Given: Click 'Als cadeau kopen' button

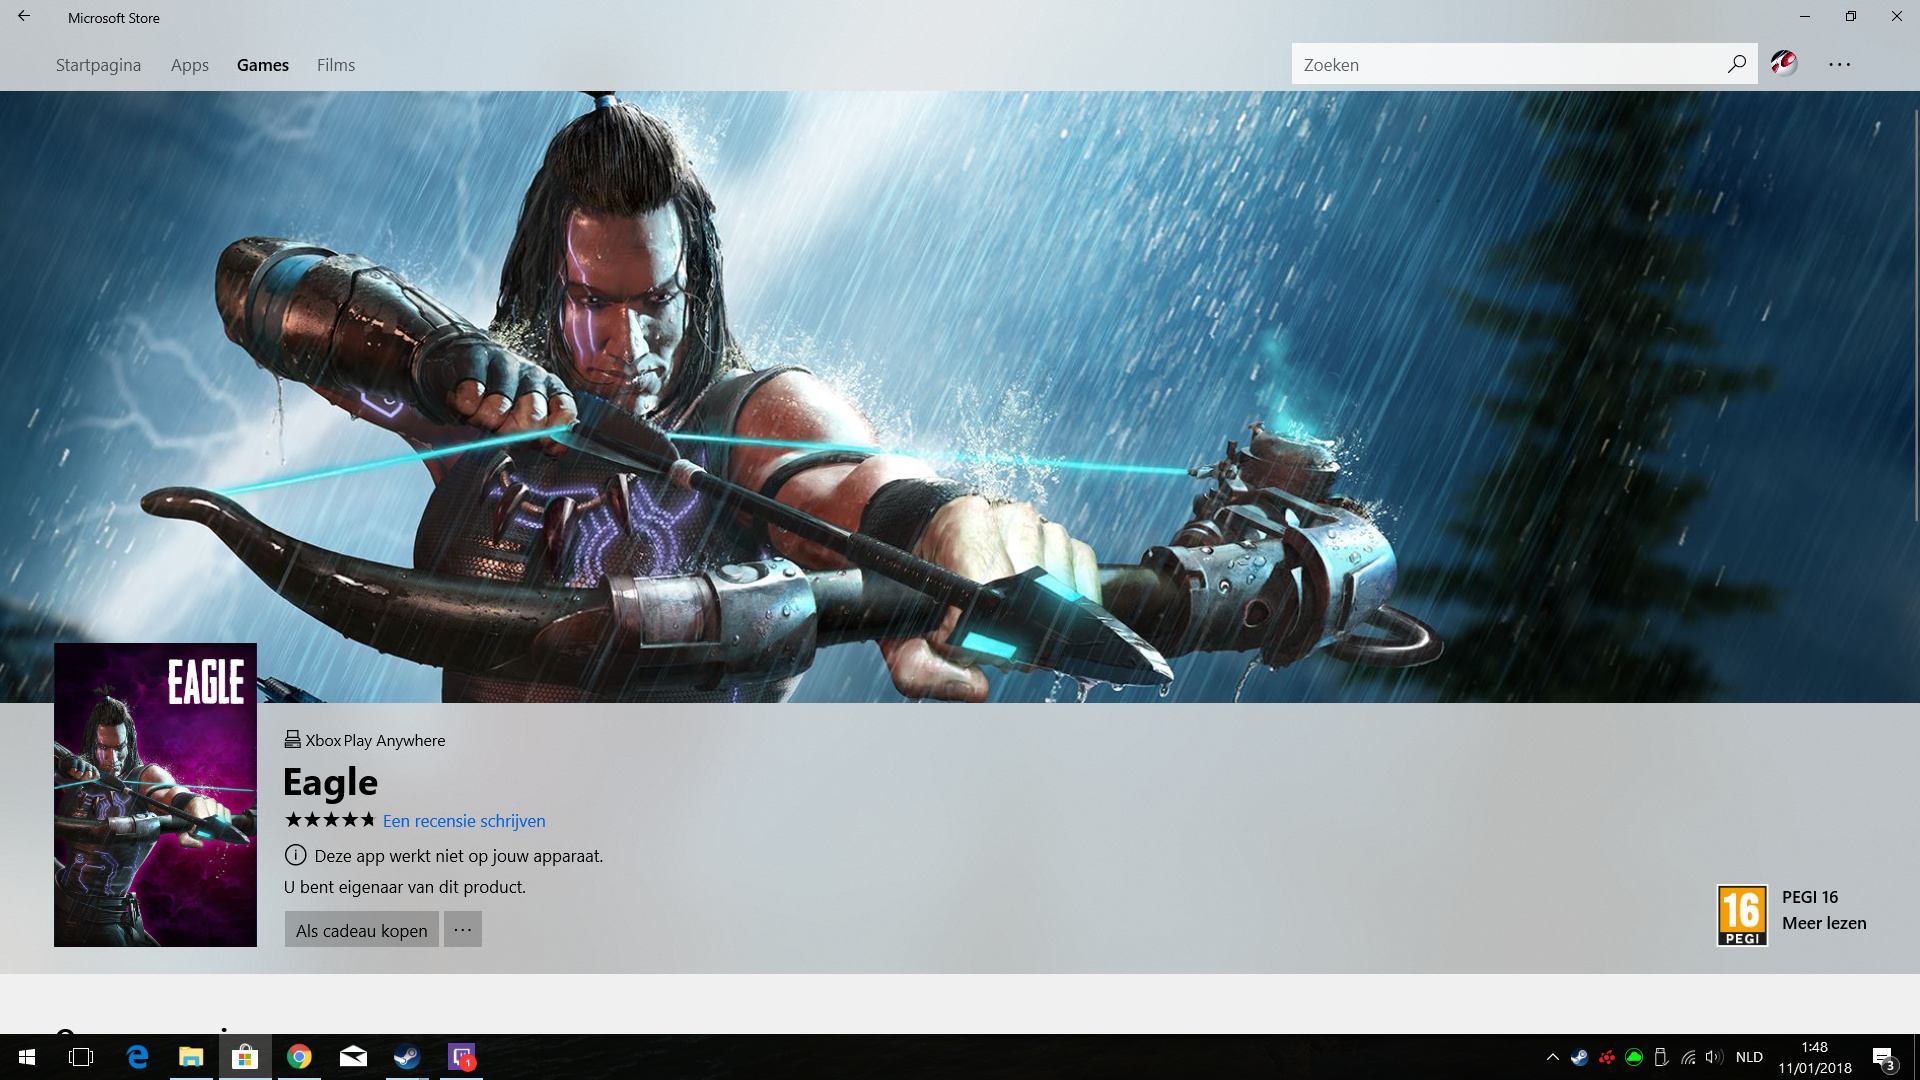Looking at the screenshot, I should click(362, 930).
